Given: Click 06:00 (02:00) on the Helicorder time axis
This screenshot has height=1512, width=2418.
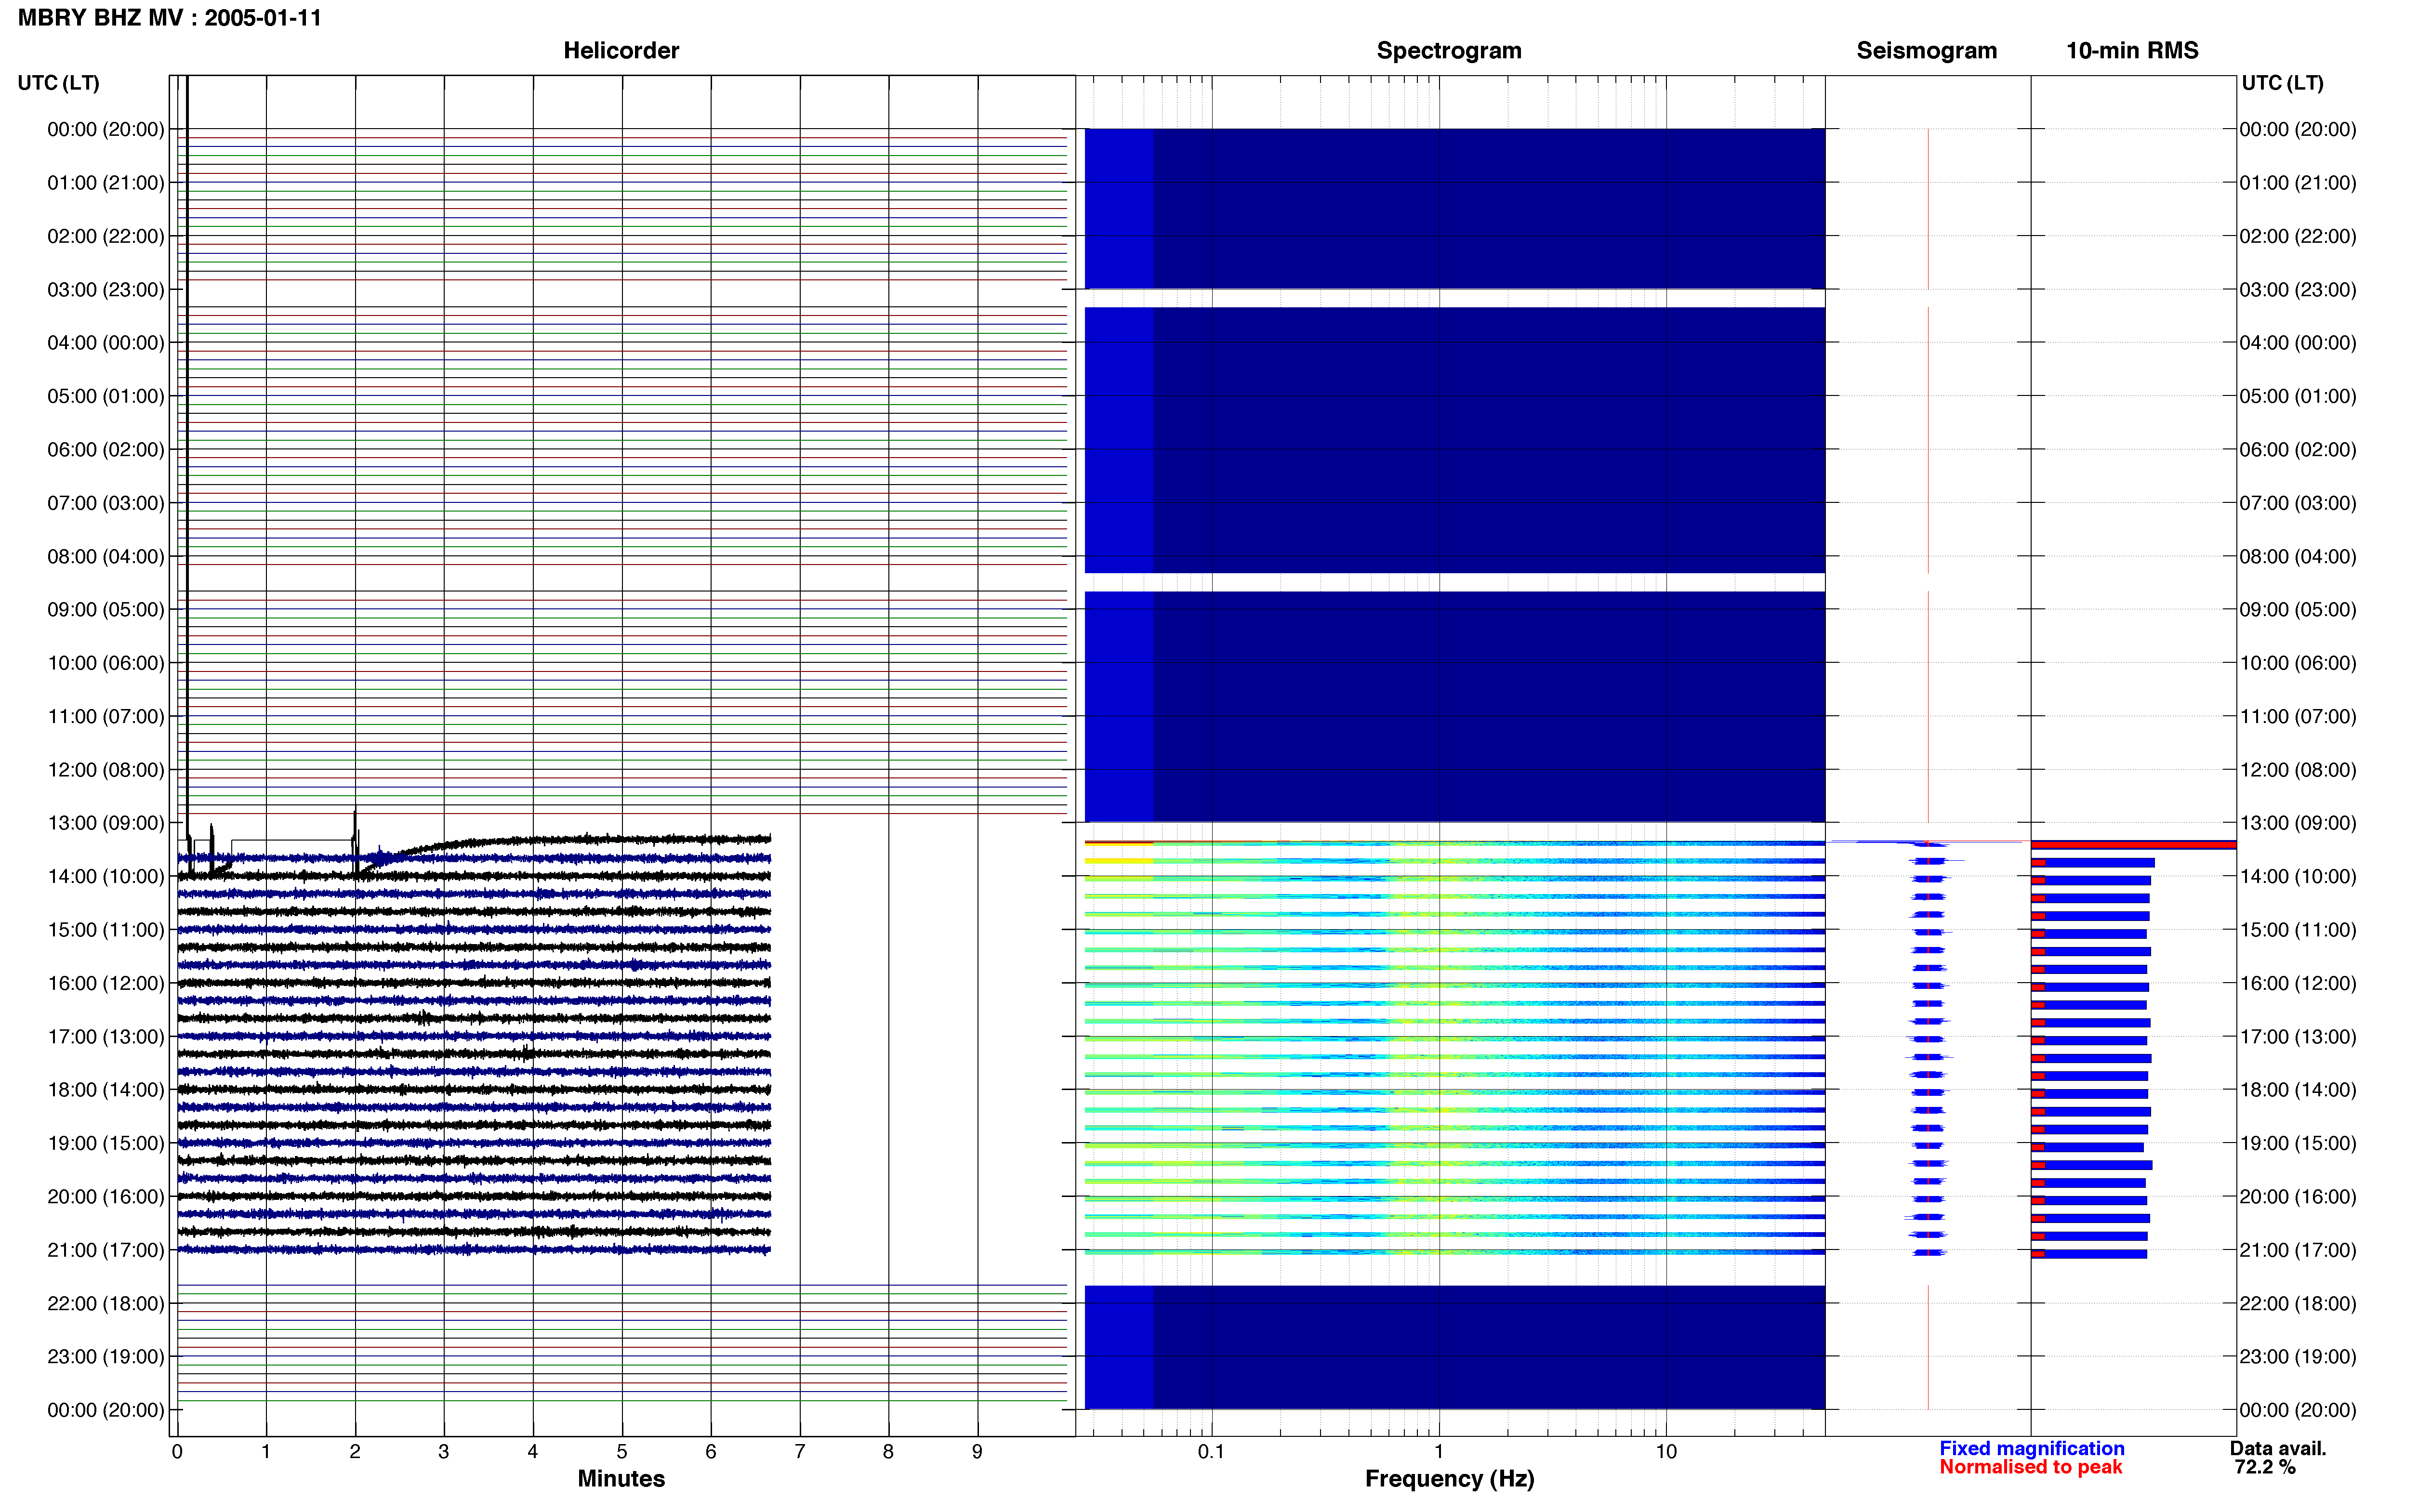Looking at the screenshot, I should pyautogui.click(x=106, y=450).
